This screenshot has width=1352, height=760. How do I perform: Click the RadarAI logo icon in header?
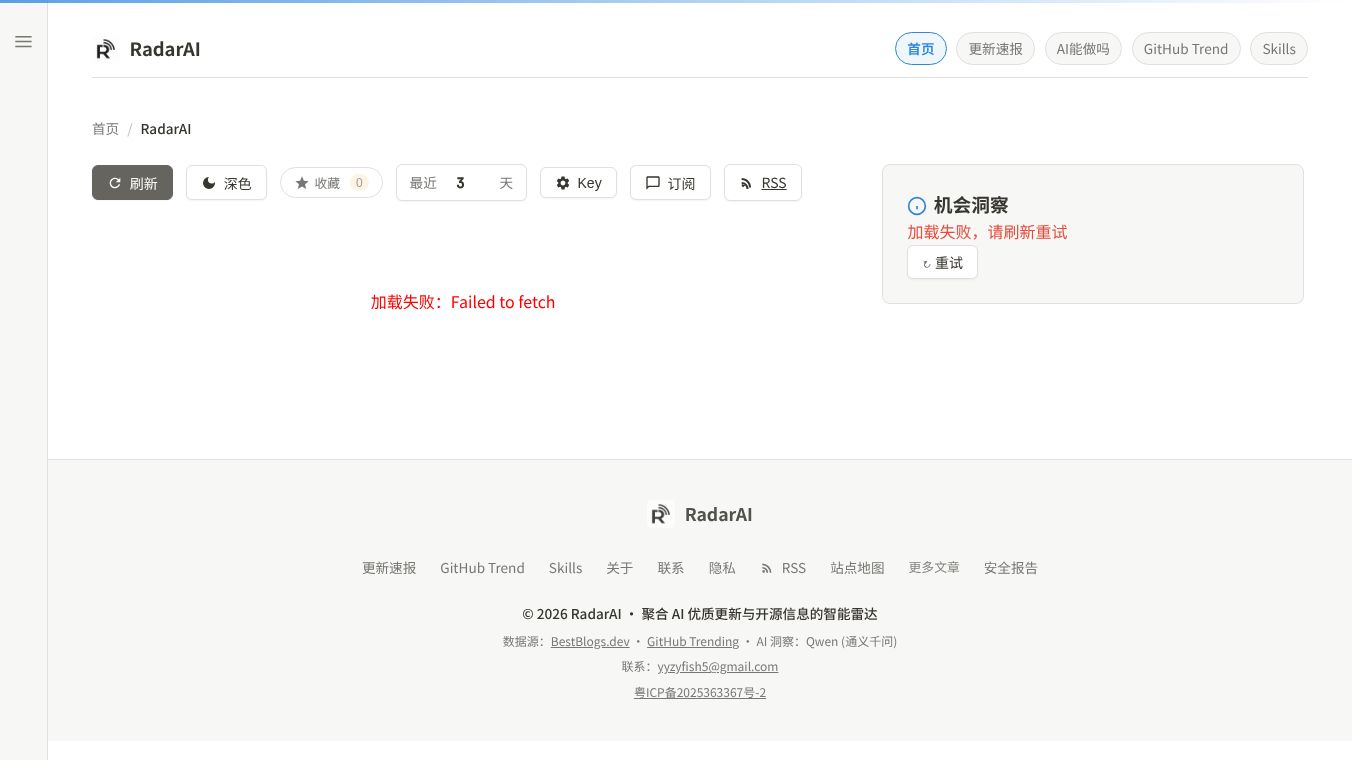coord(105,49)
